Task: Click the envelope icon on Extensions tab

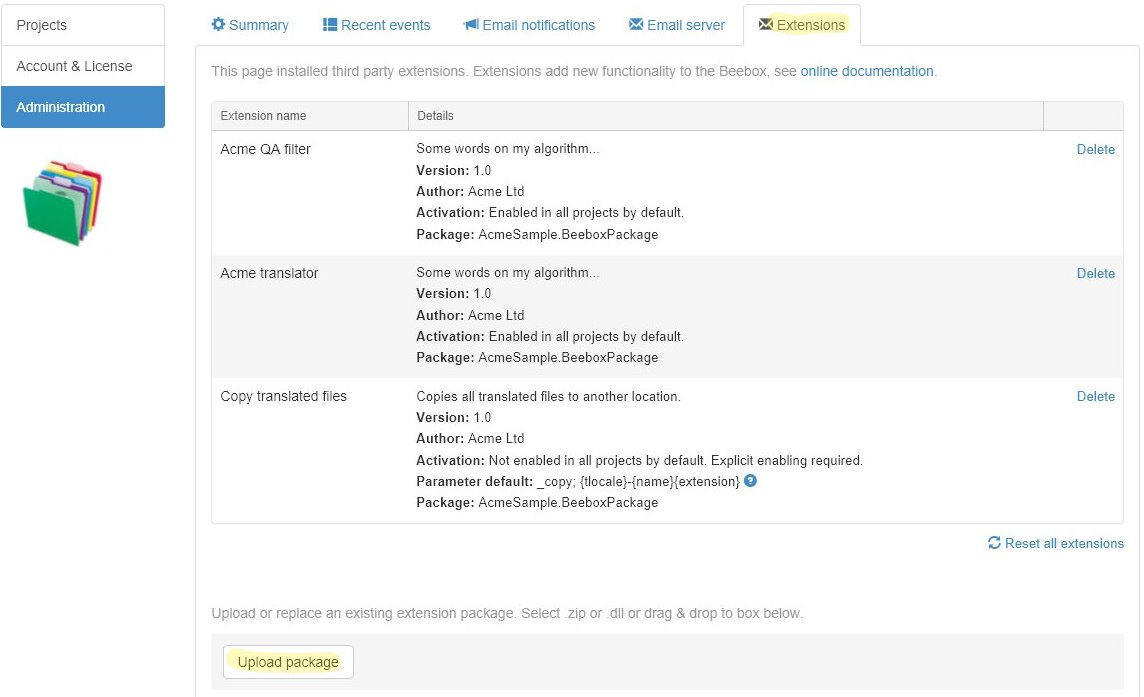Action: tap(766, 25)
